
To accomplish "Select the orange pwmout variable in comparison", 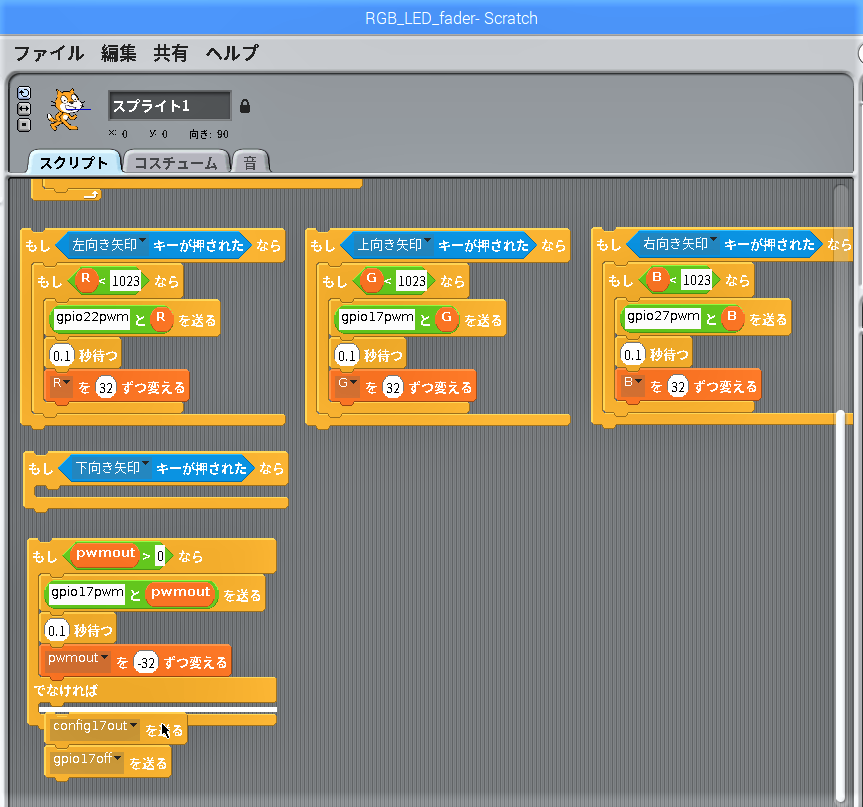I will [105, 554].
